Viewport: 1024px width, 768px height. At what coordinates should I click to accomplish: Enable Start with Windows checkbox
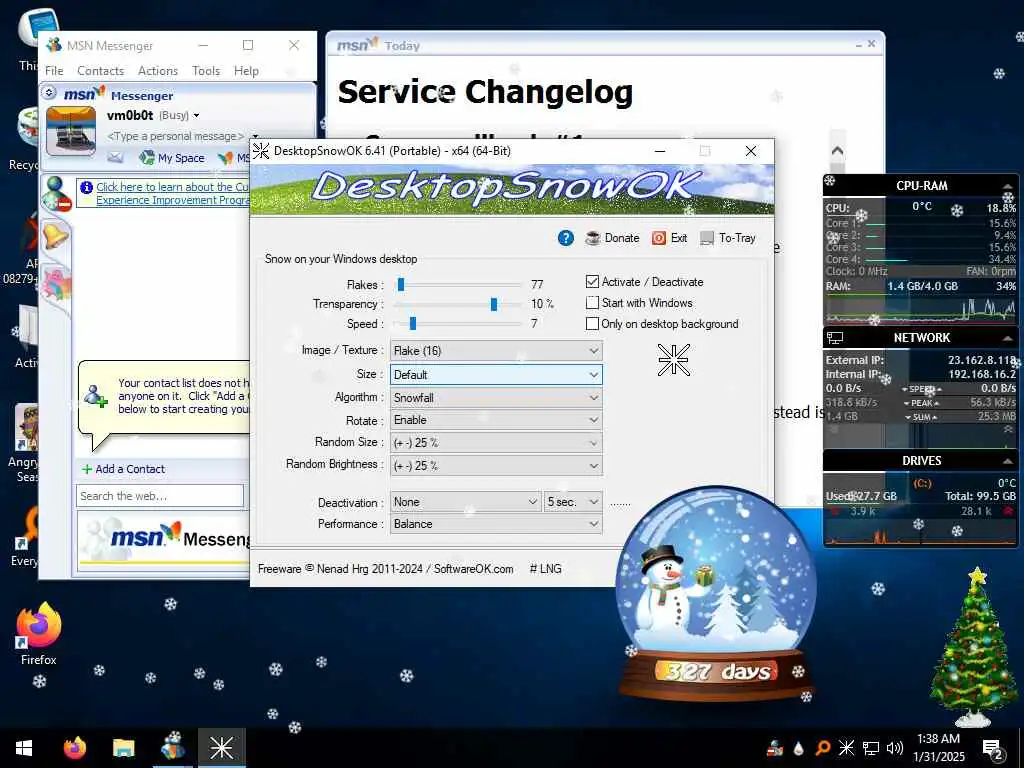point(592,302)
